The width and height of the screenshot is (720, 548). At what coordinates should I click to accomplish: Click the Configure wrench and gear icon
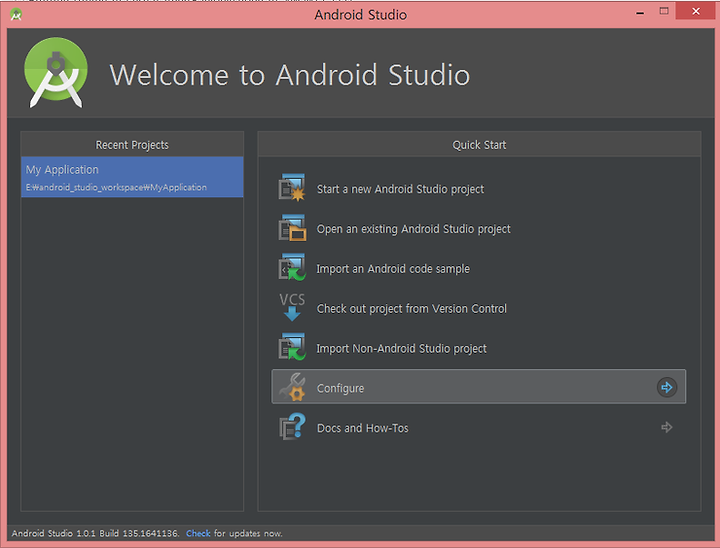[292, 387]
